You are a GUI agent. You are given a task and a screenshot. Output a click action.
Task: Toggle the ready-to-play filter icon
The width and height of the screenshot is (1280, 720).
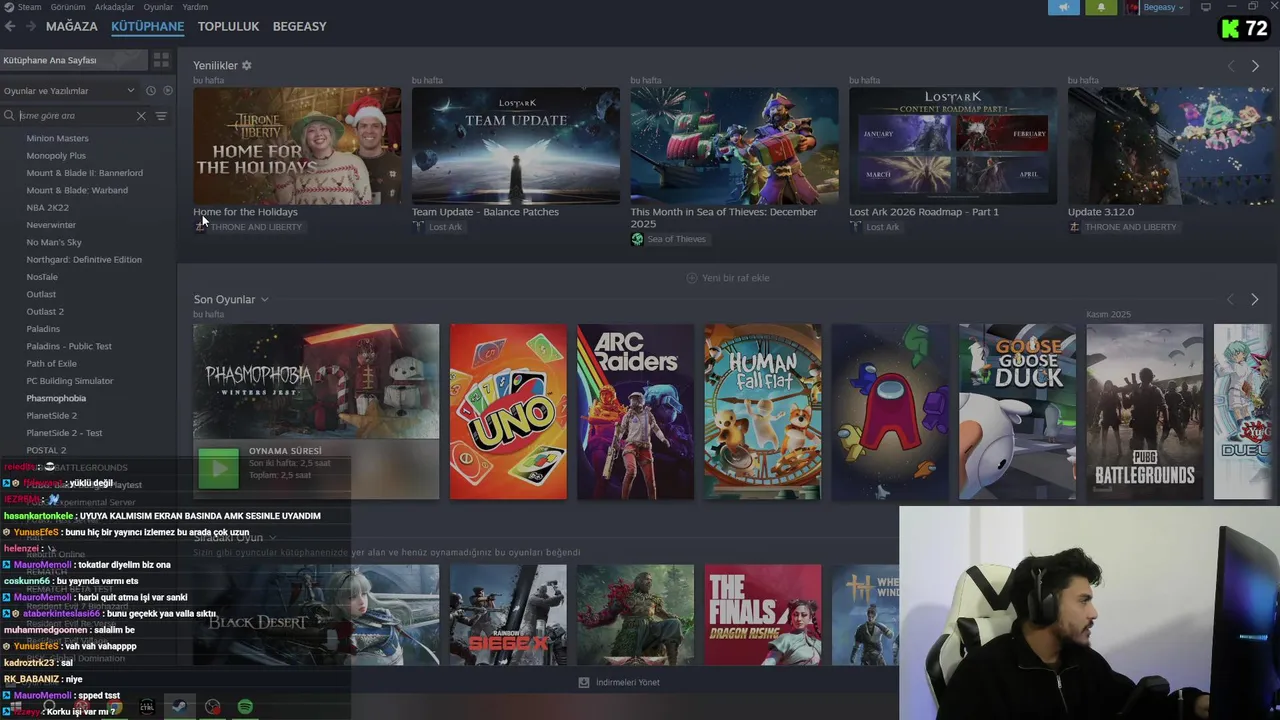point(167,91)
